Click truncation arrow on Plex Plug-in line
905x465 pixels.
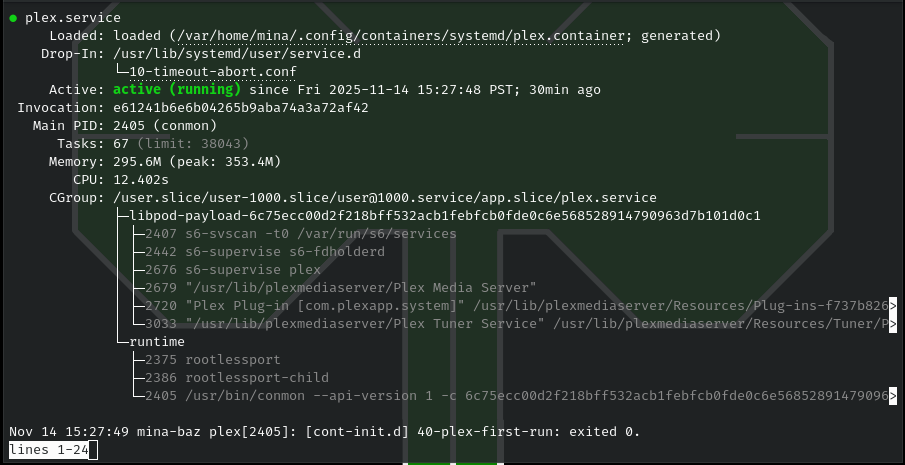coord(893,306)
